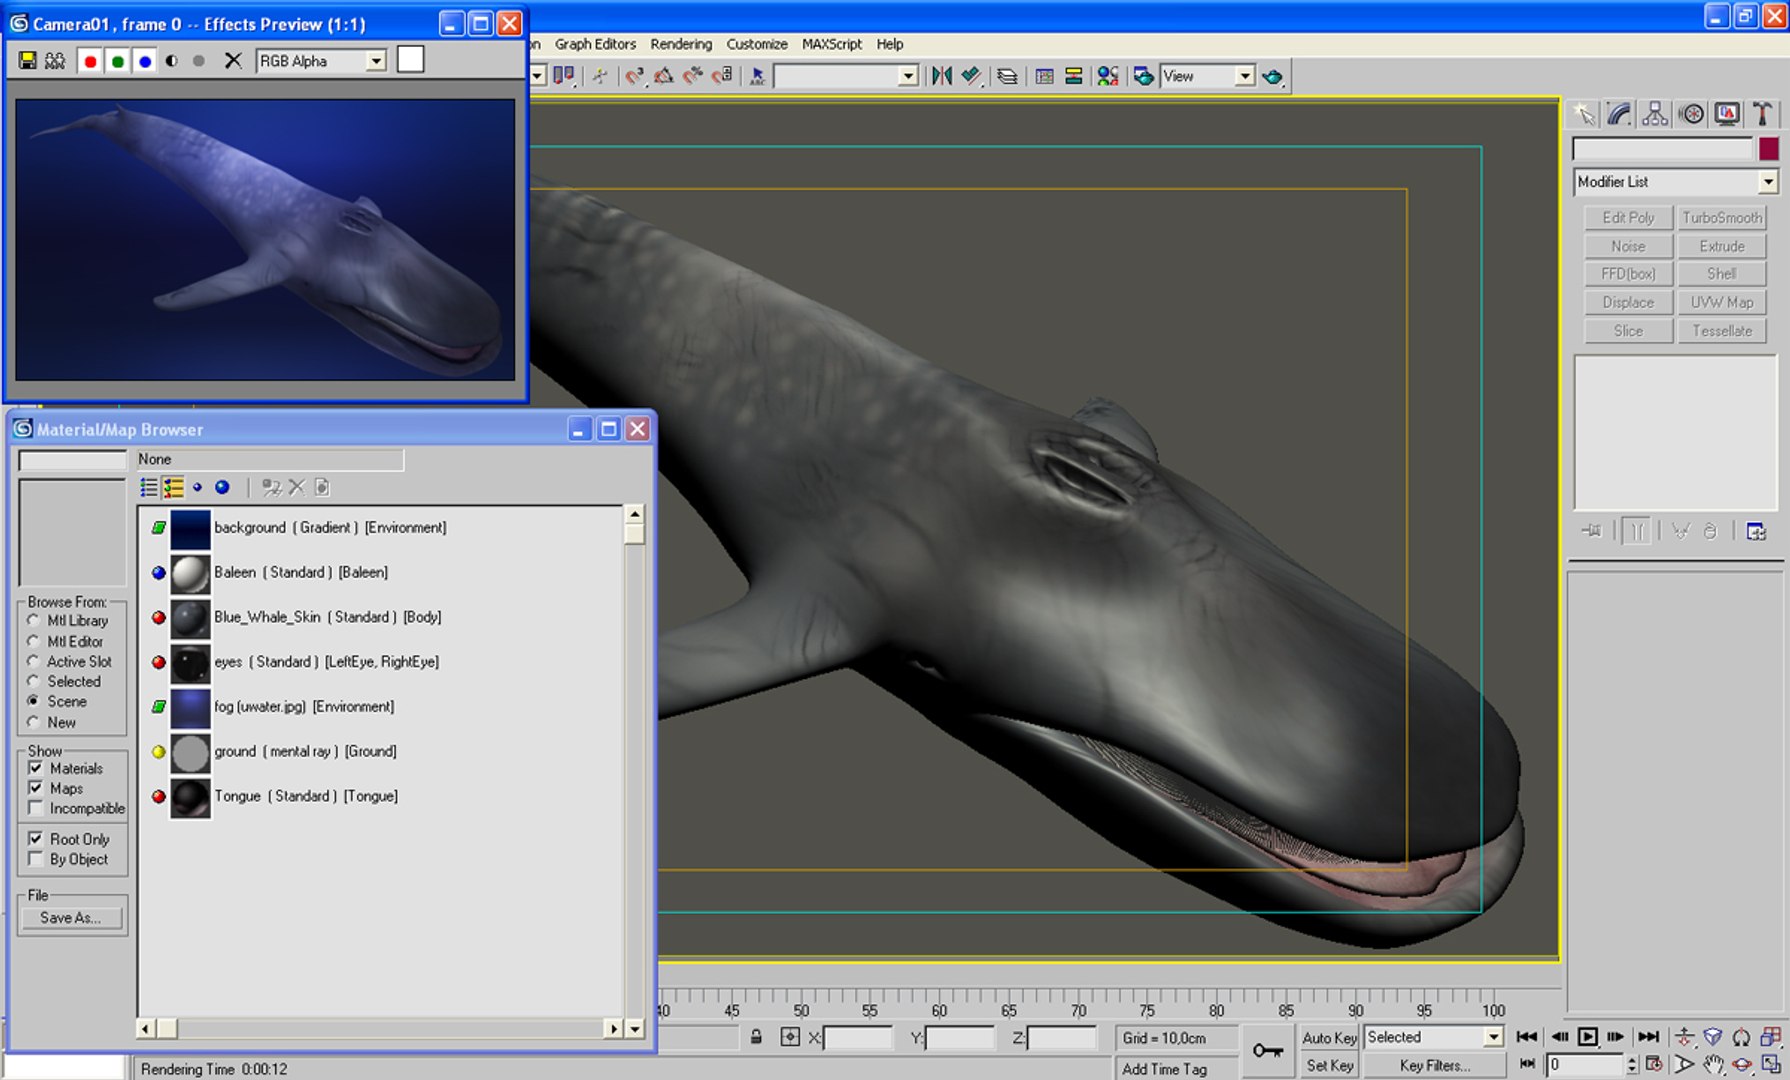Open the Curve Editor icon

[1044, 76]
